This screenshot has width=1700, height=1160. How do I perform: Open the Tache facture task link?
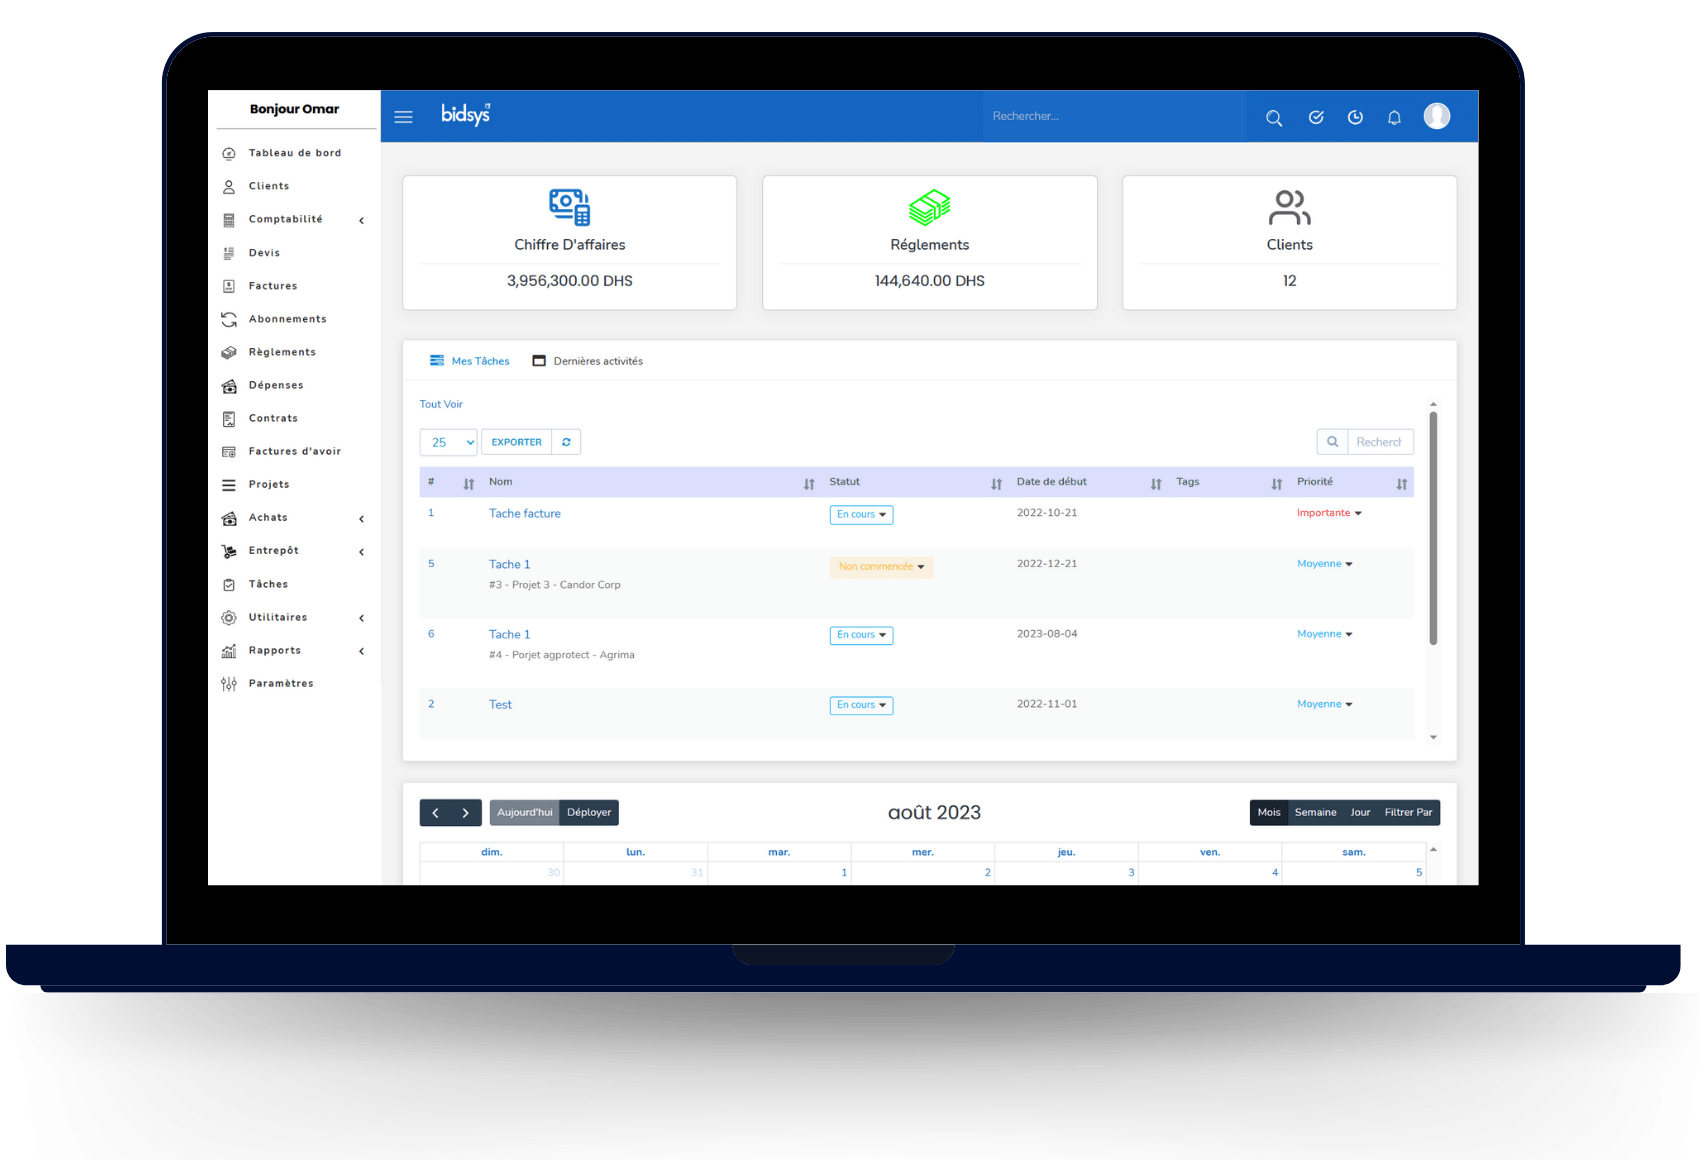pyautogui.click(x=525, y=514)
